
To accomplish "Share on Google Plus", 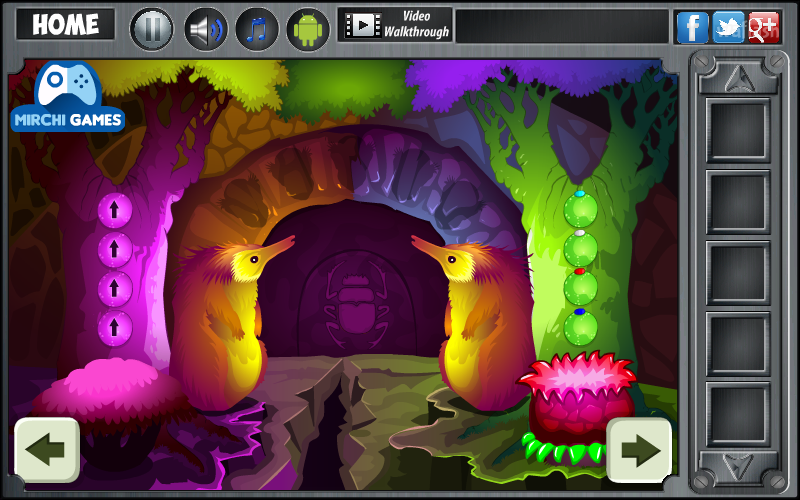I will [x=764, y=27].
